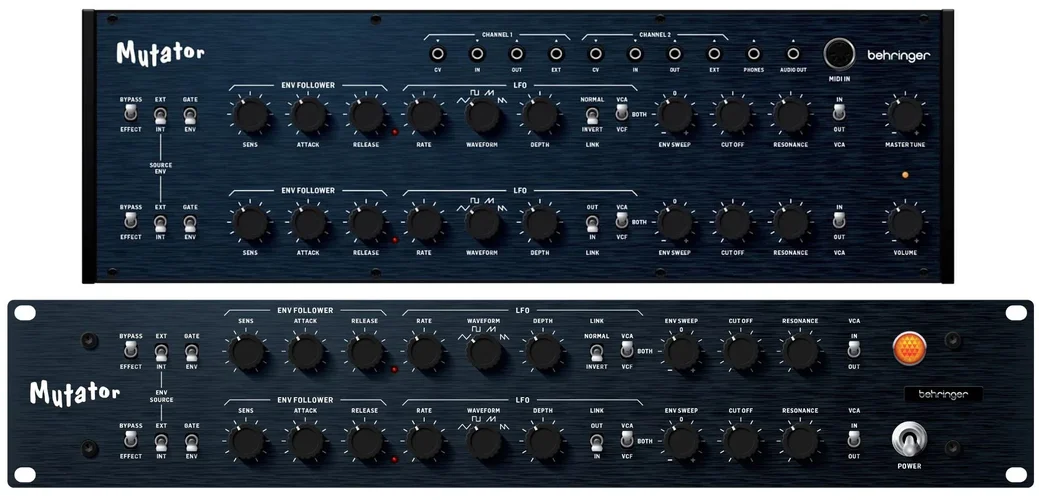Click Channel 2 IN jack on top unit

click(635, 54)
